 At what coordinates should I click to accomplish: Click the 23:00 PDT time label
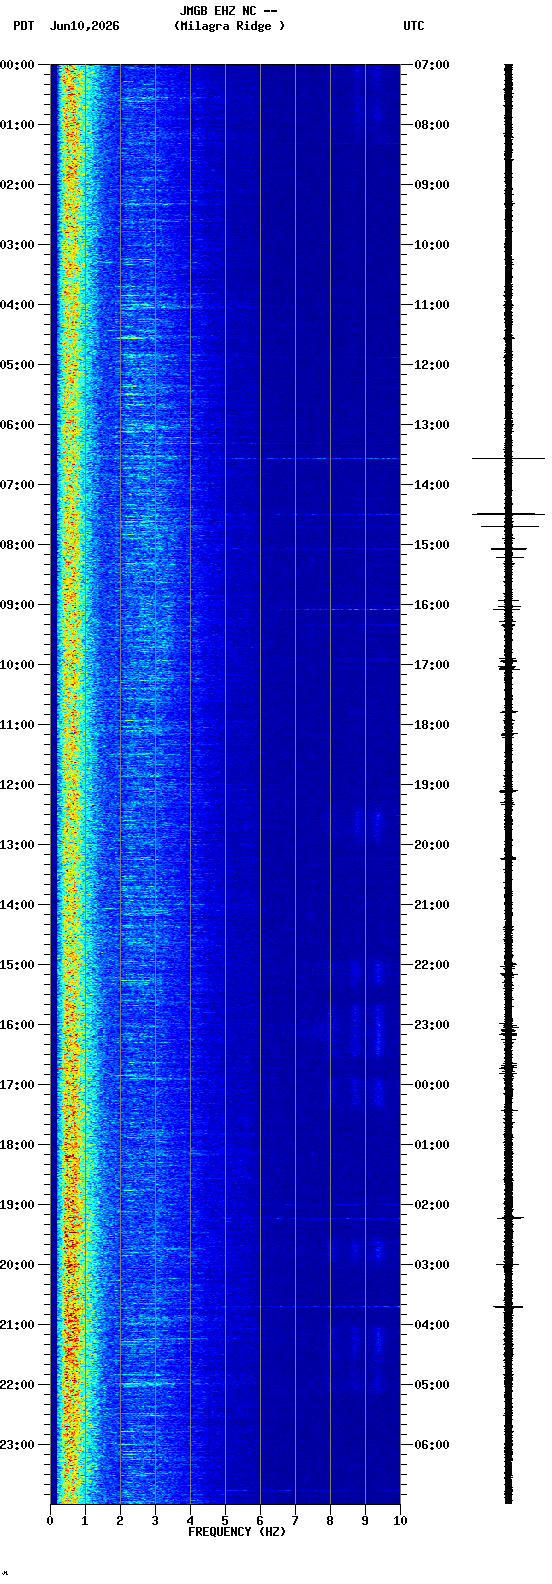click(x=16, y=1445)
